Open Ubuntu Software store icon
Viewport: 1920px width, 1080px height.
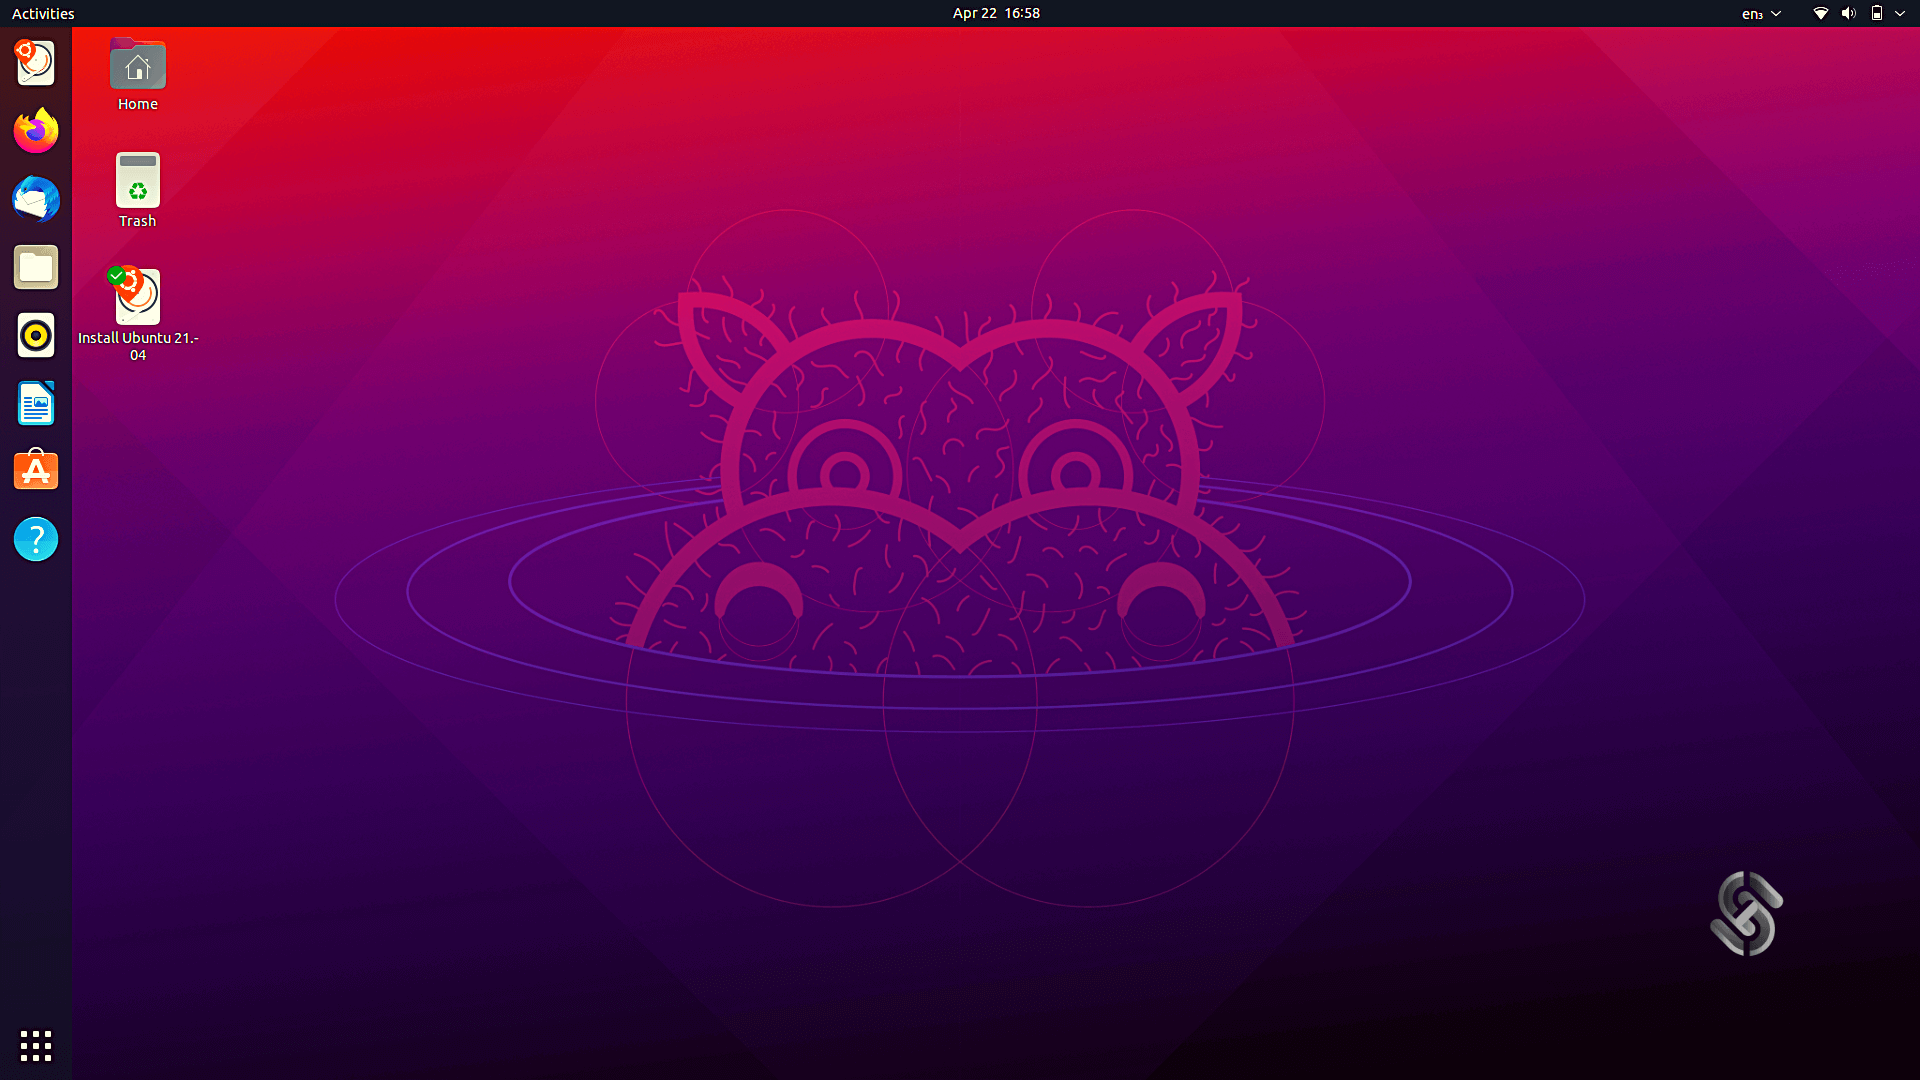tap(36, 471)
